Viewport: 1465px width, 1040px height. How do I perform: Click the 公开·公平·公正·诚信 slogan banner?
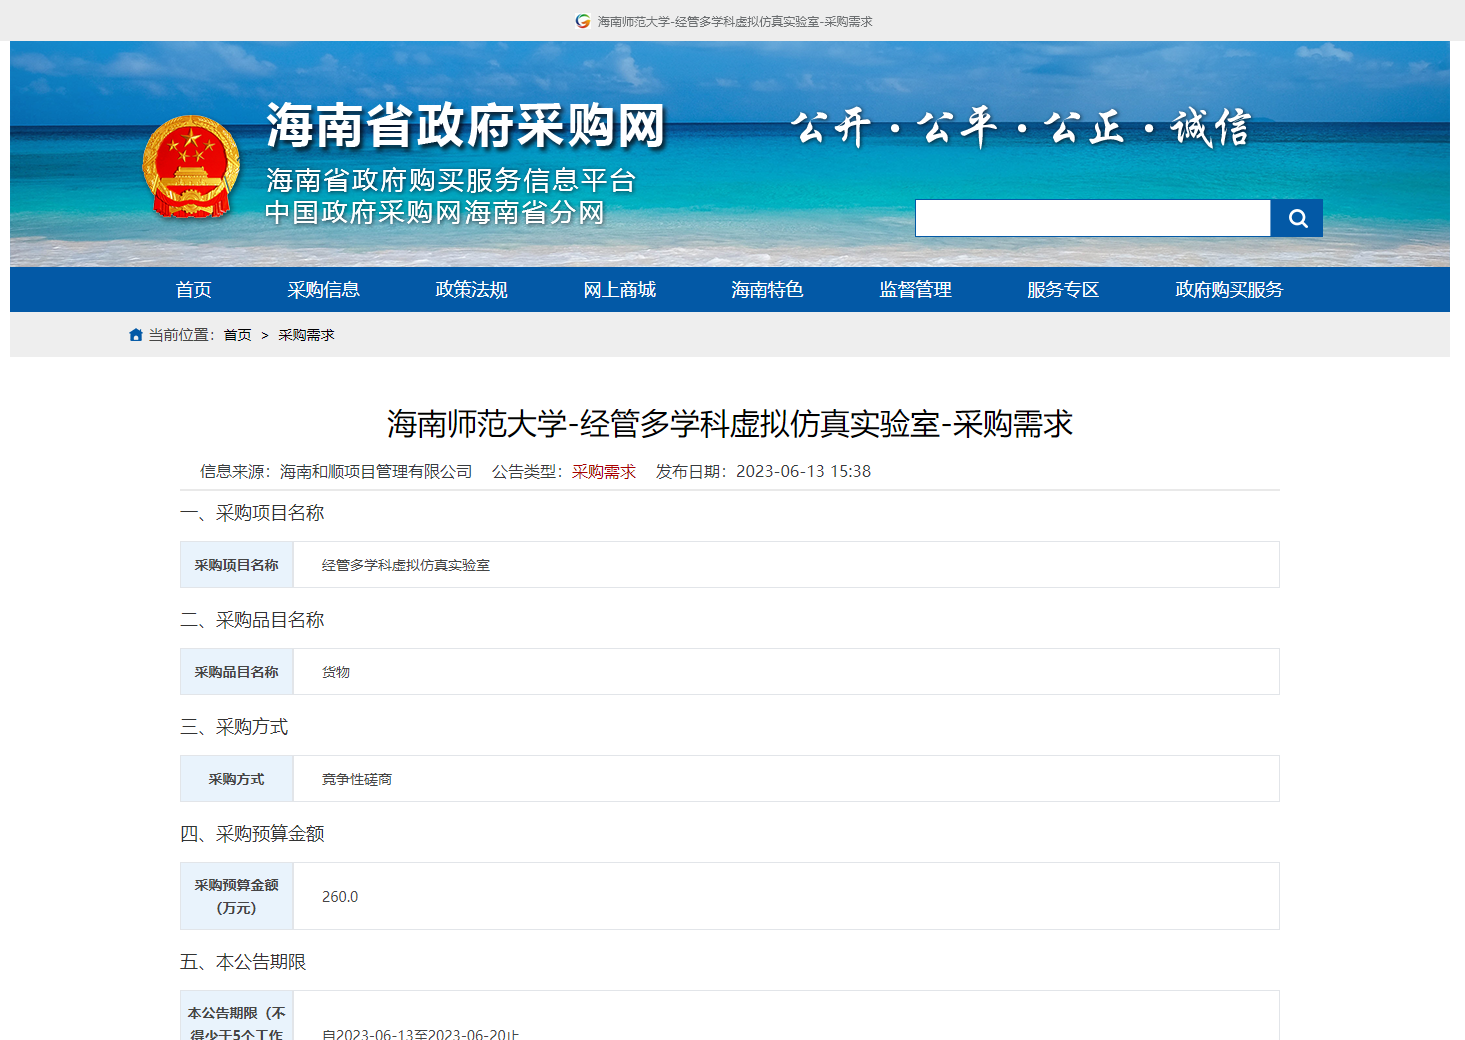pos(1020,128)
